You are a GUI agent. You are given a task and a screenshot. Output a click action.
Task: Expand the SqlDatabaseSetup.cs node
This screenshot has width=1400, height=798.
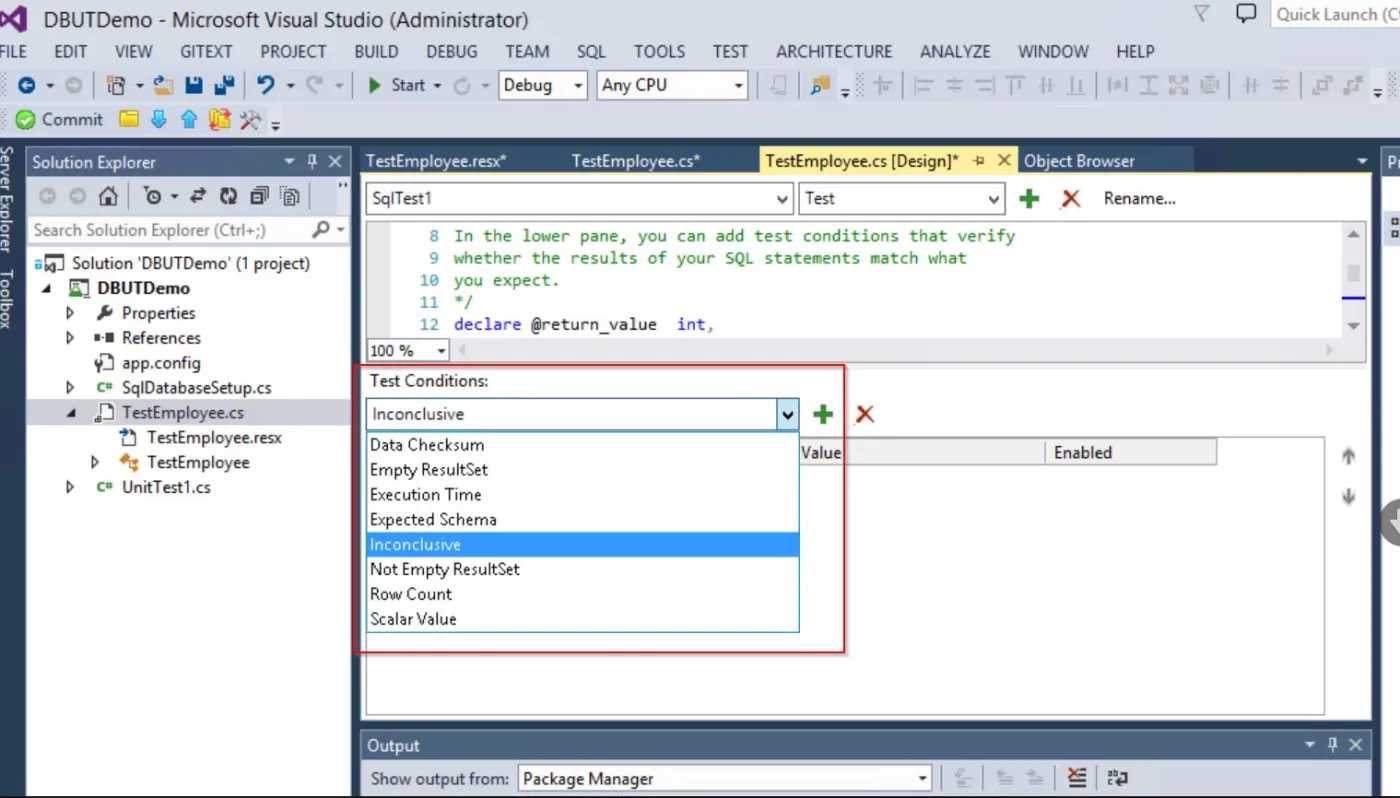(70, 388)
